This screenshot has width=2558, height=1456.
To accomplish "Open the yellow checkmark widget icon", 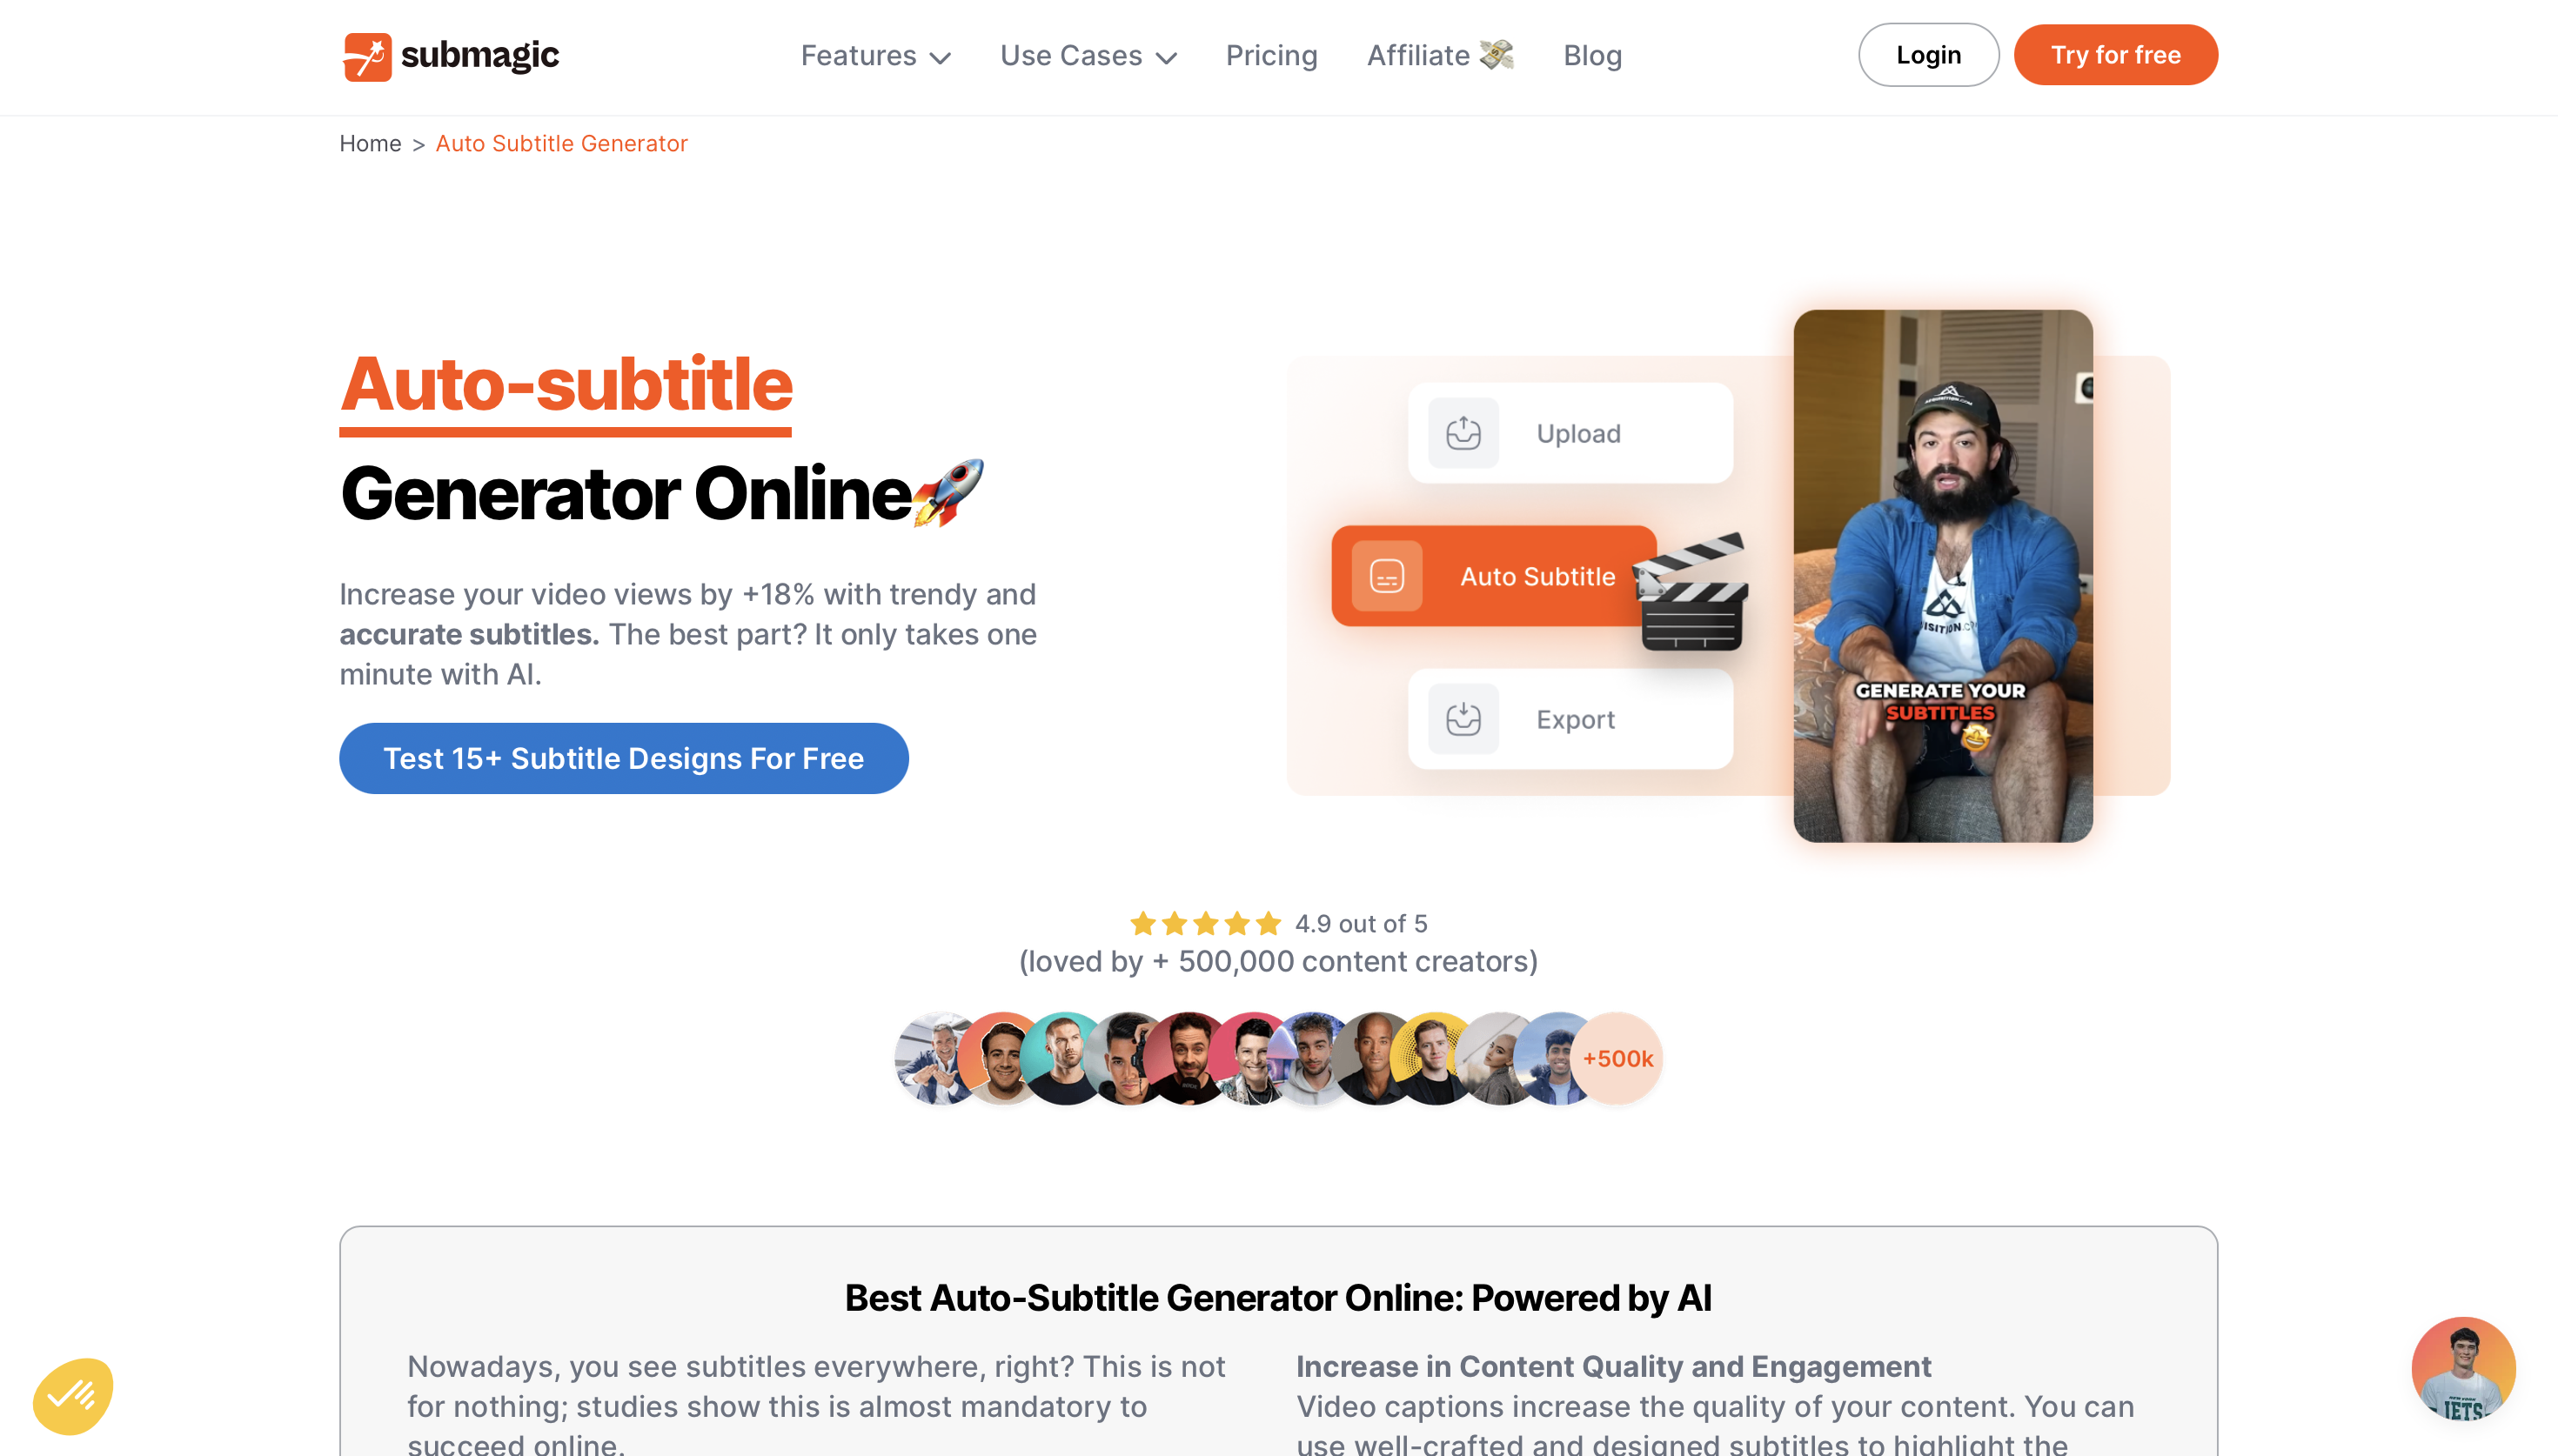I will 73,1396.
